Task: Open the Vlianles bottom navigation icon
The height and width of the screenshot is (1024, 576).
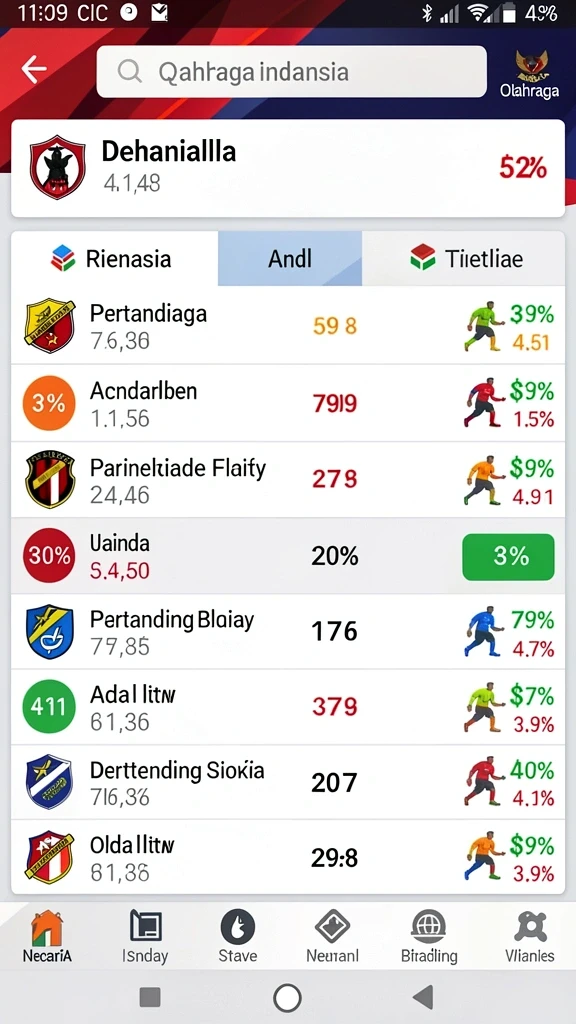Action: pyautogui.click(x=530, y=927)
